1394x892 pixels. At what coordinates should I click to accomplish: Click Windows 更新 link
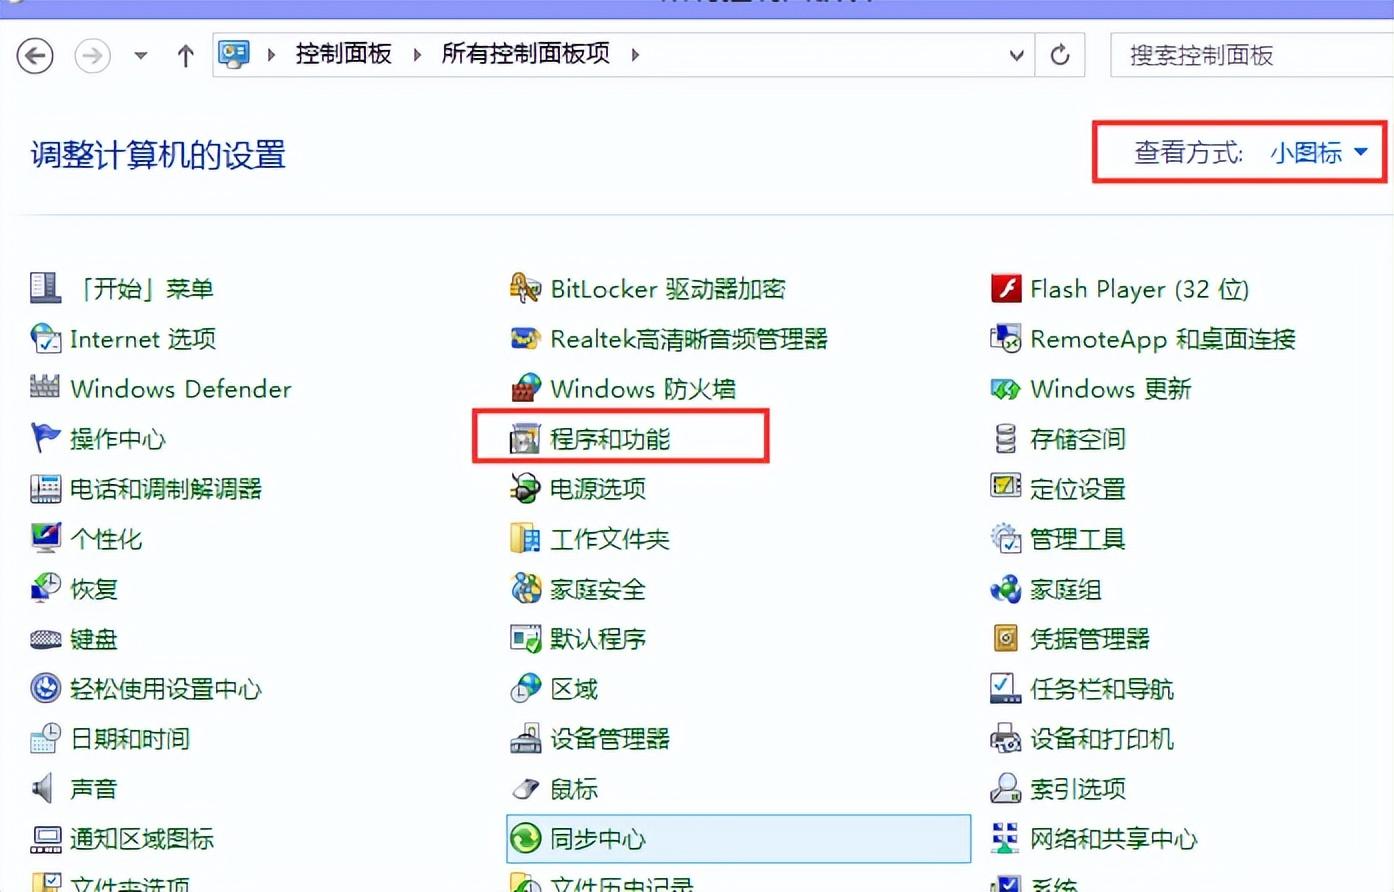pos(1111,389)
